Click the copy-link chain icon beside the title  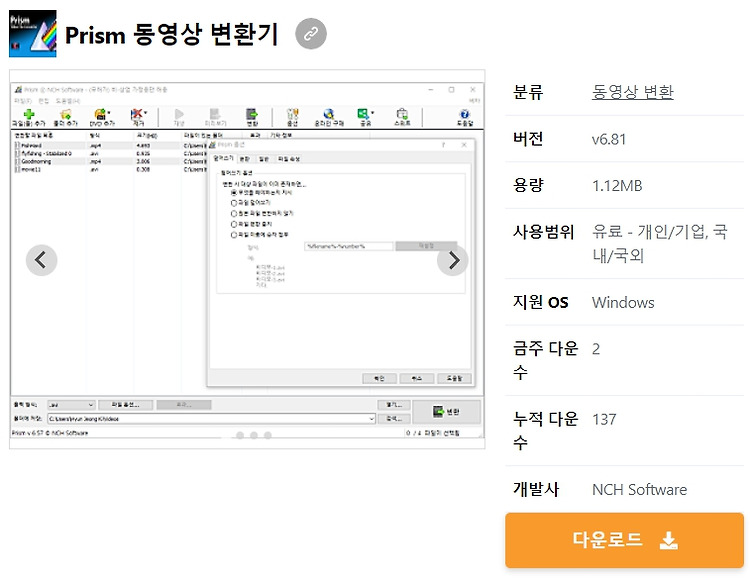click(x=311, y=34)
